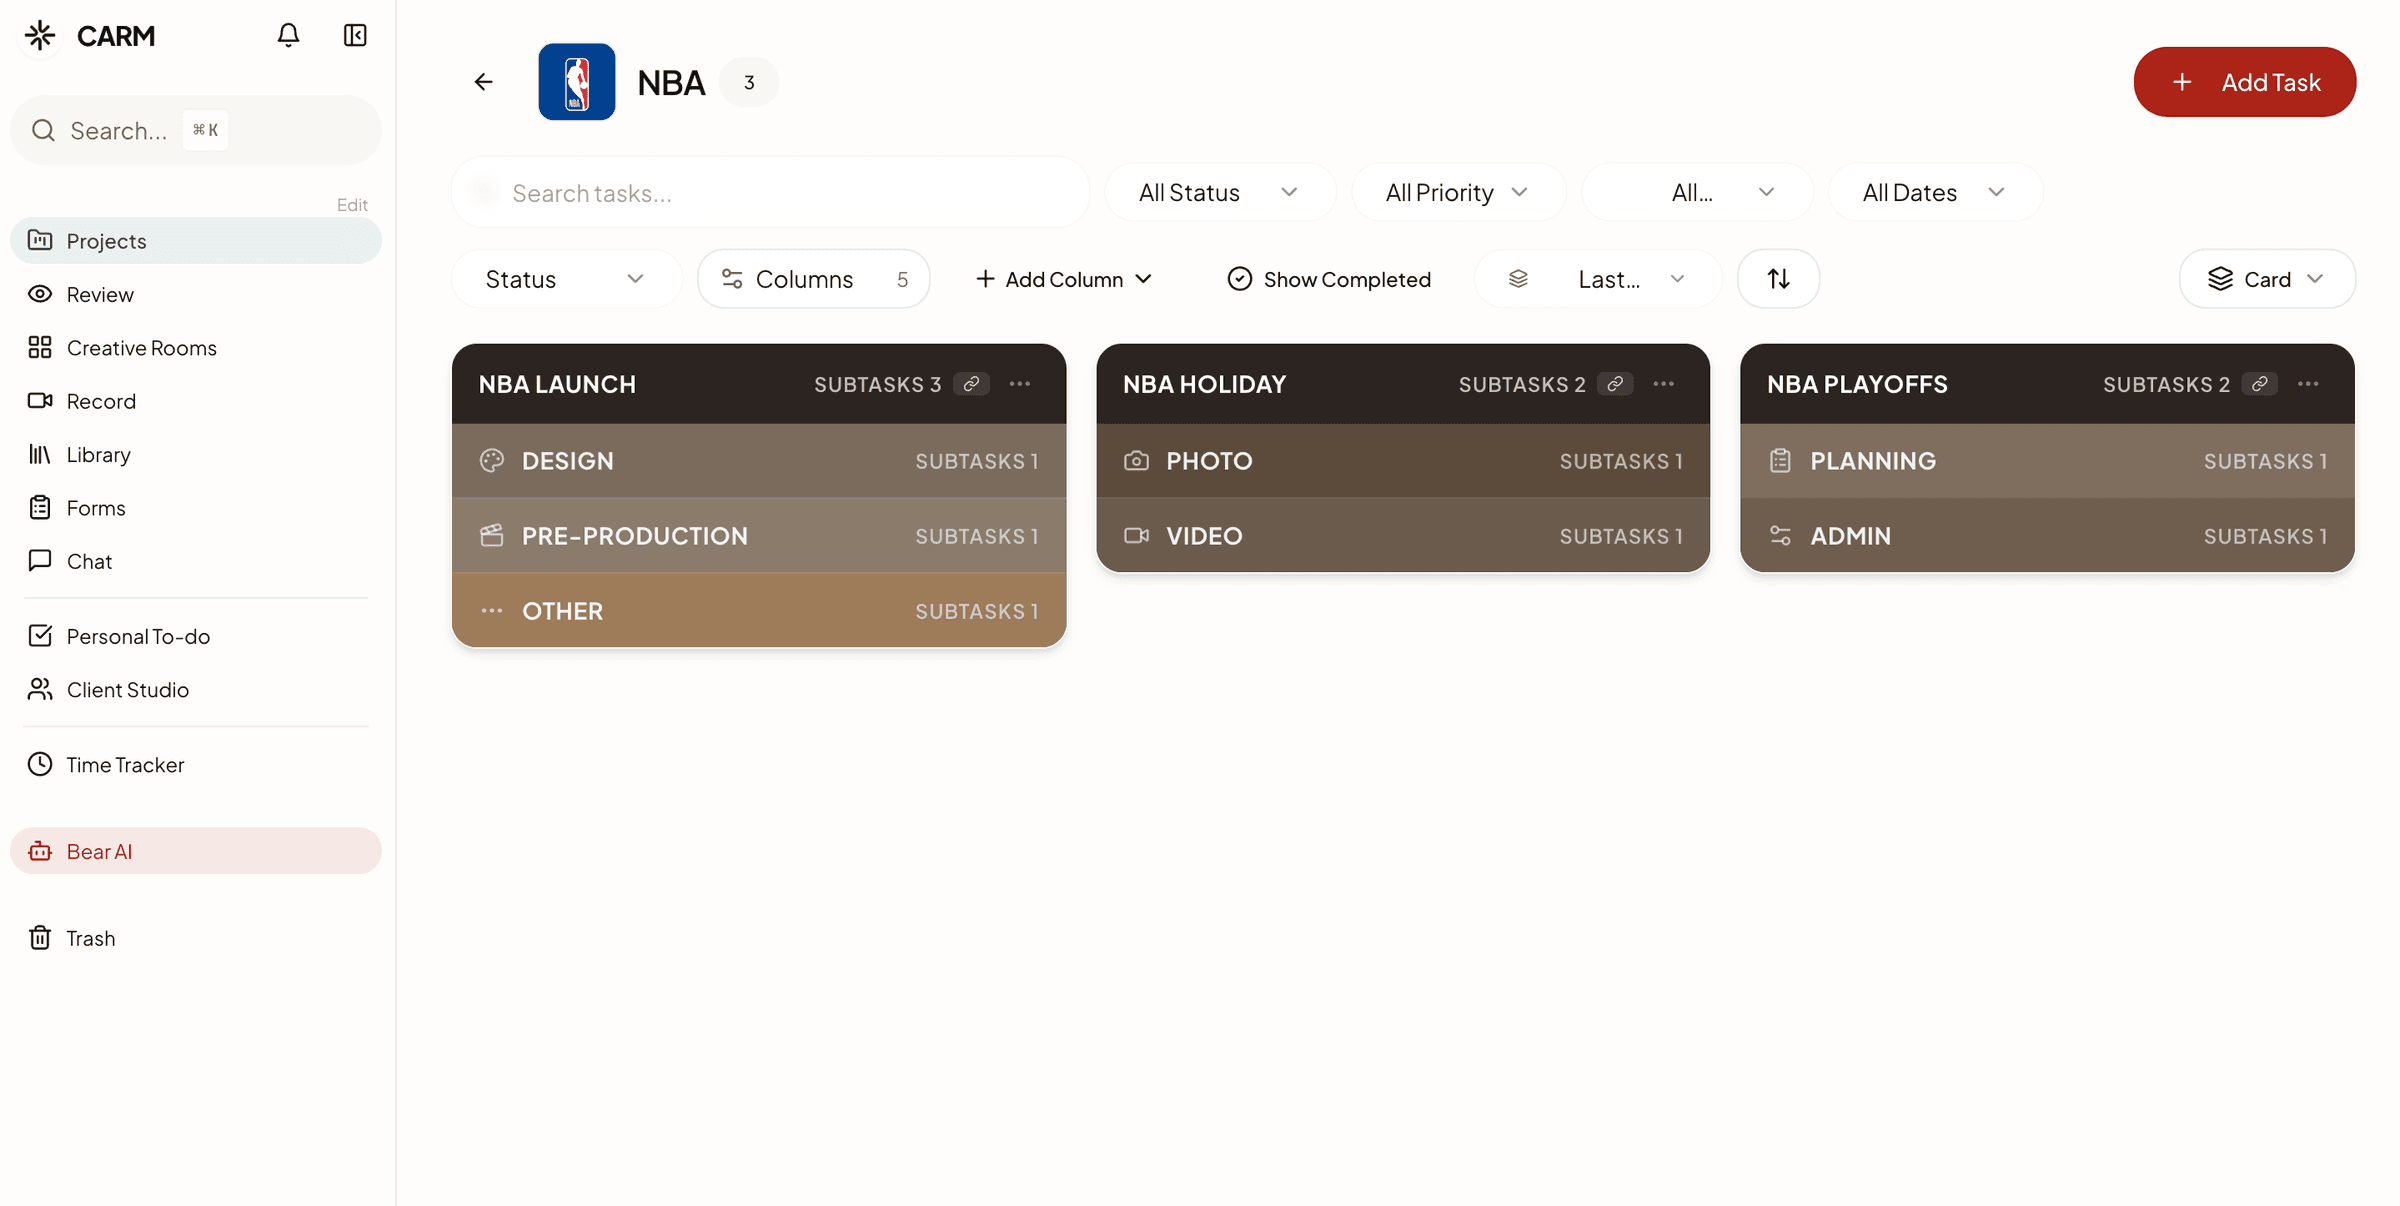Open the All Dates filter dropdown

click(1935, 192)
